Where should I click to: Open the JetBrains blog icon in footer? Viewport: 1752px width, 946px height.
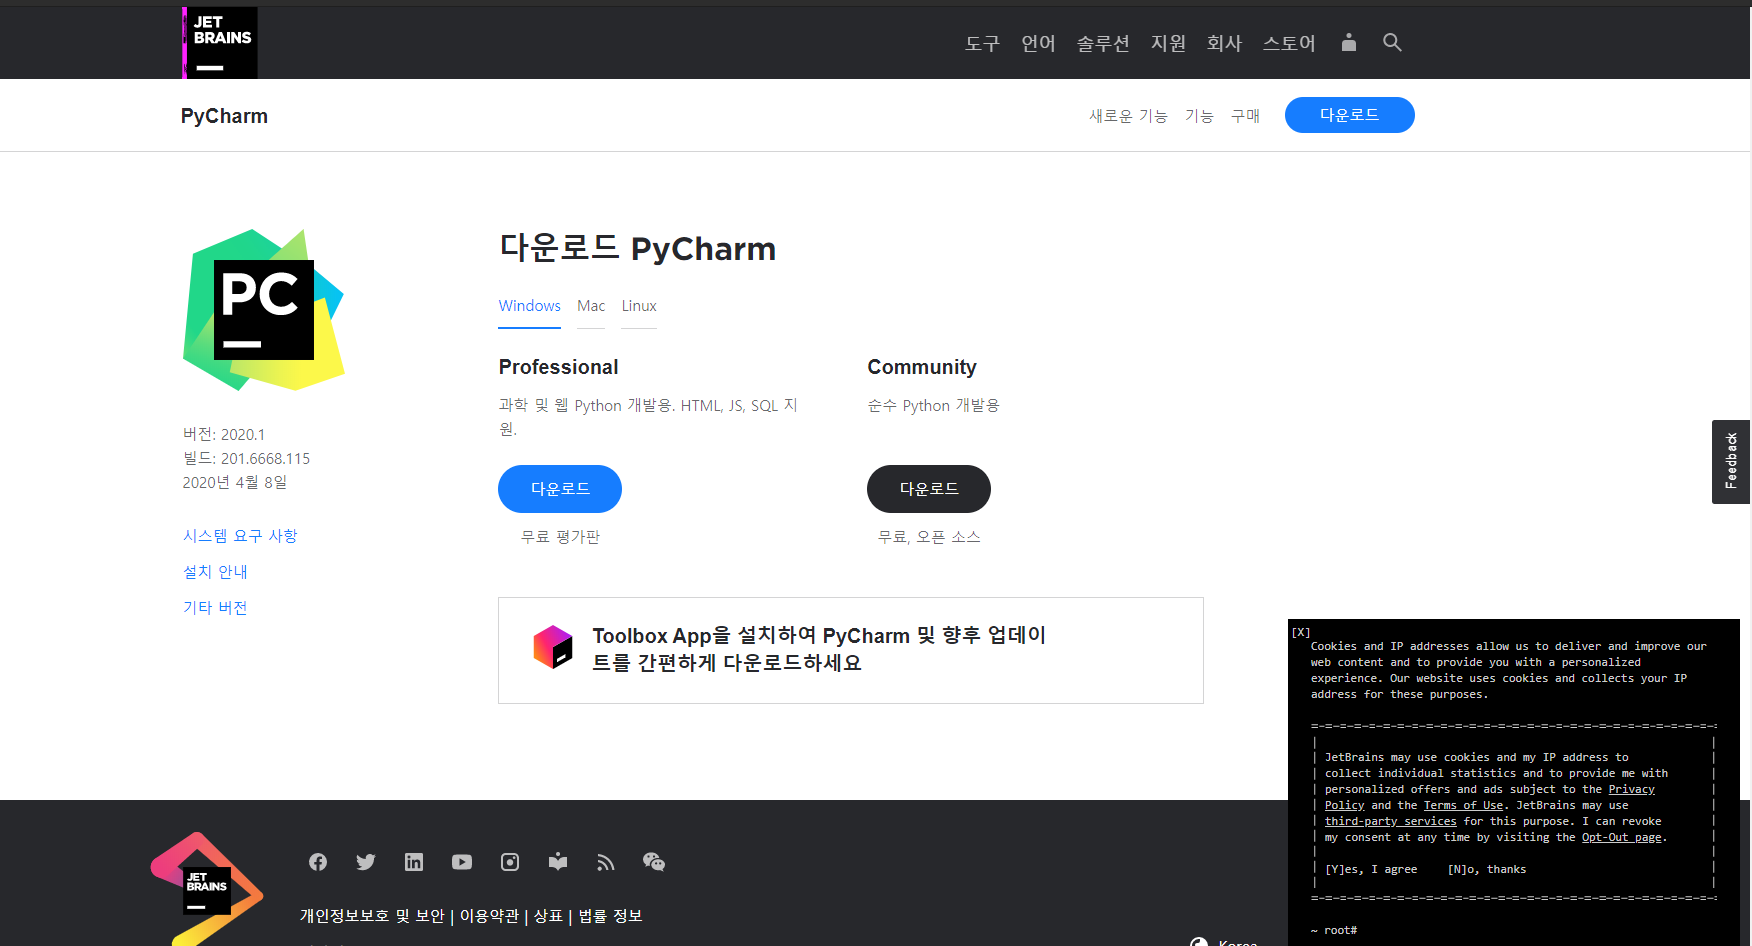click(x=558, y=862)
